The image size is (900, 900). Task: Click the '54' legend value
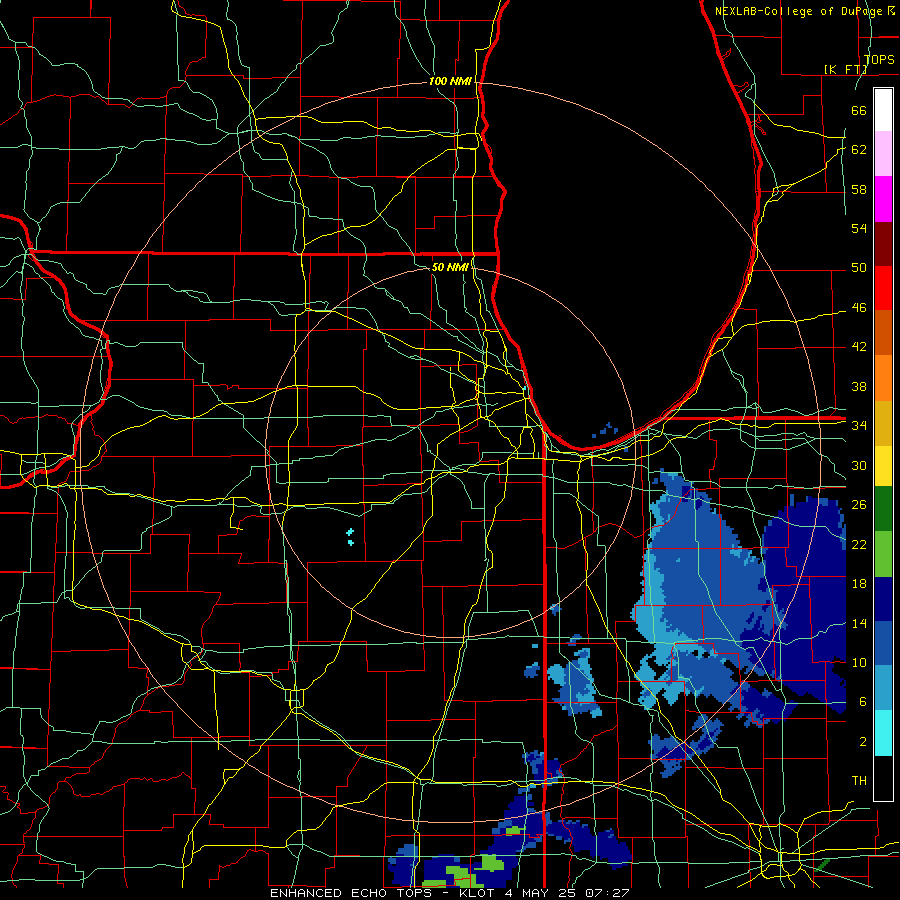859,228
